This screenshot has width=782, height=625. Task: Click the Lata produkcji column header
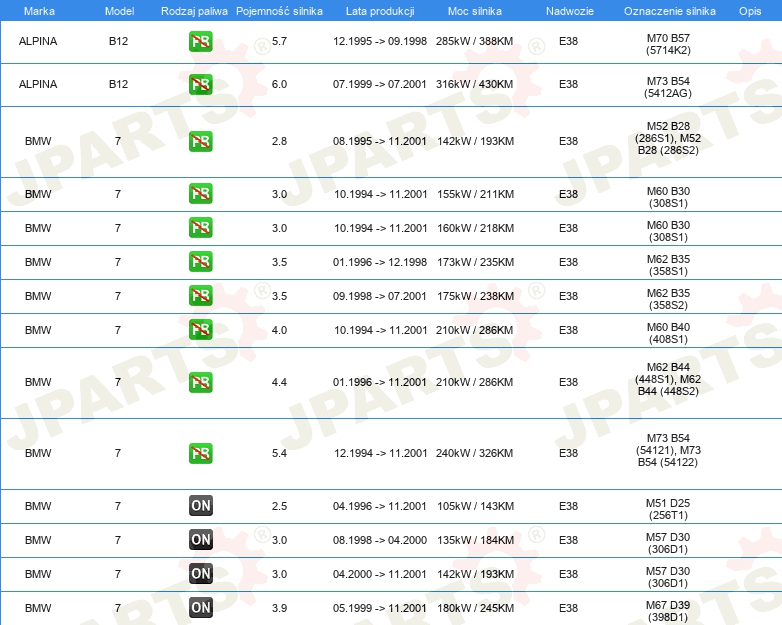pyautogui.click(x=380, y=11)
